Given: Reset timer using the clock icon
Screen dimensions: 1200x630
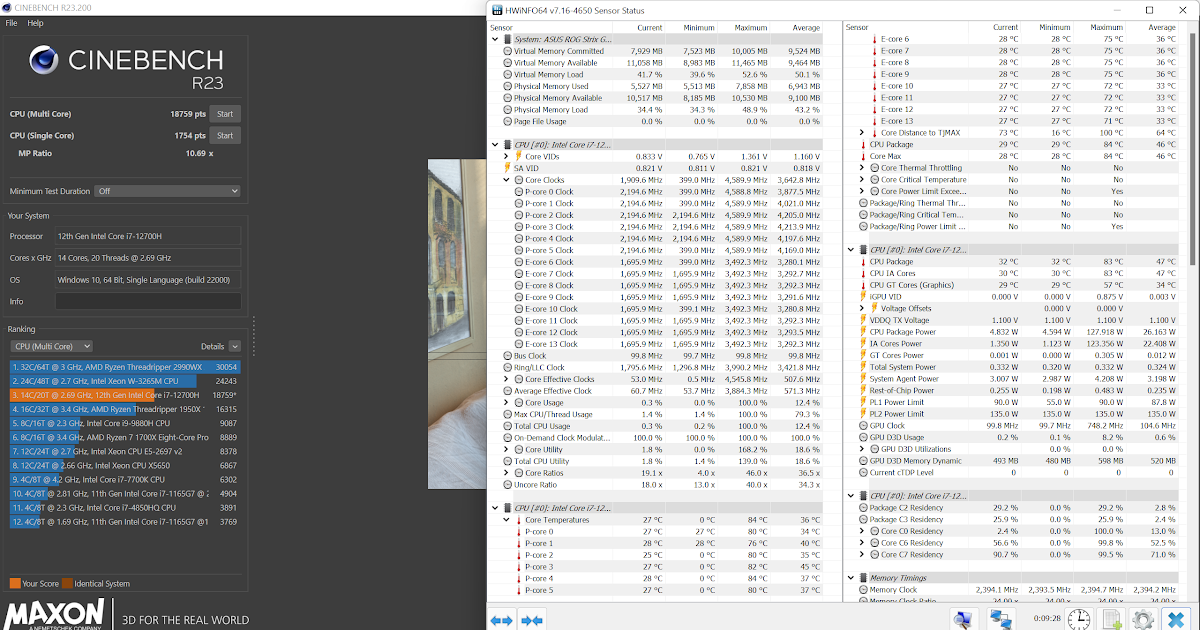Looking at the screenshot, I should (1079, 619).
